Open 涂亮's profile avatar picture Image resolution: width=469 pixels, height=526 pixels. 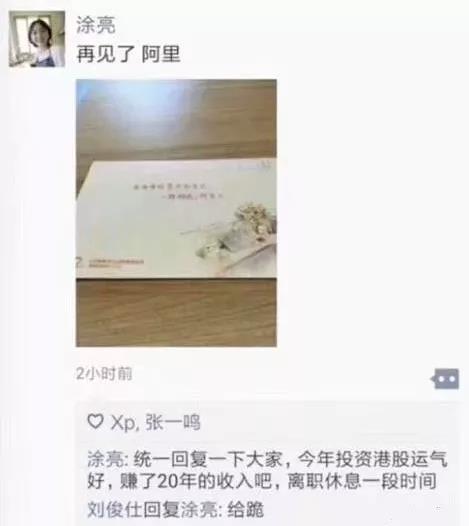pyautogui.click(x=37, y=39)
